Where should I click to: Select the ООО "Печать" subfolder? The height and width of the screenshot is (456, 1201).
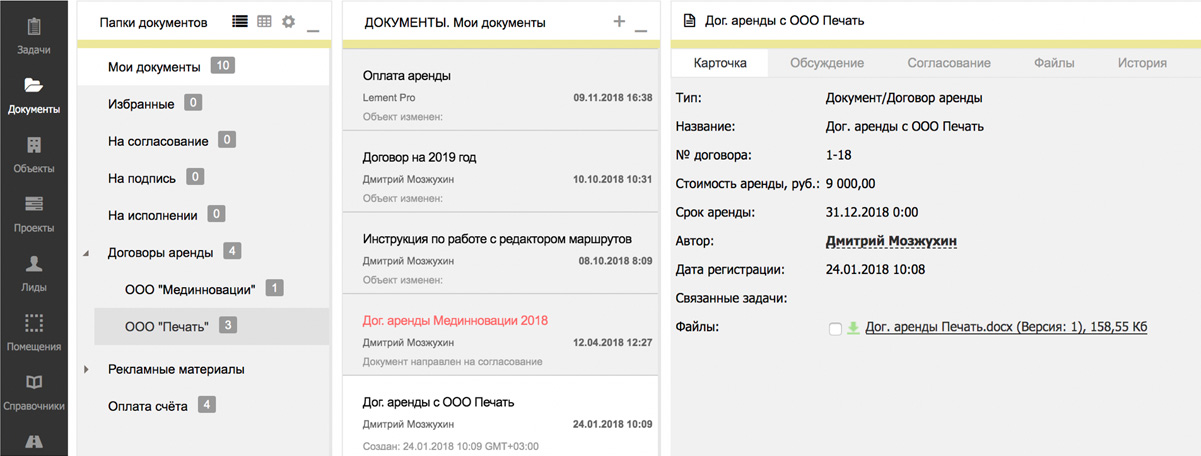(x=211, y=326)
